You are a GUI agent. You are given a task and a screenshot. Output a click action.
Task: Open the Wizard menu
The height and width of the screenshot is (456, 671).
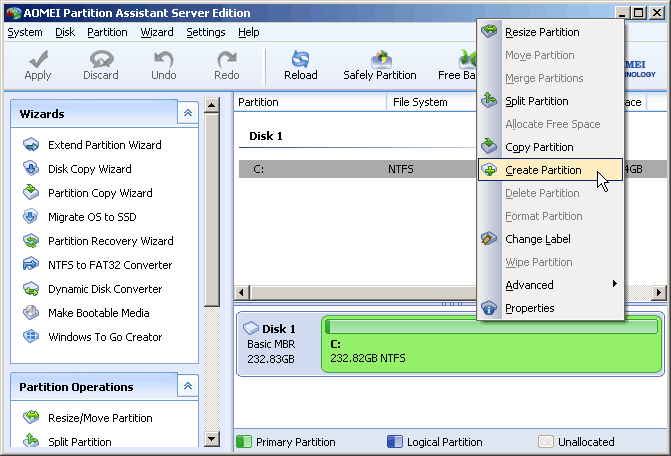pyautogui.click(x=157, y=33)
